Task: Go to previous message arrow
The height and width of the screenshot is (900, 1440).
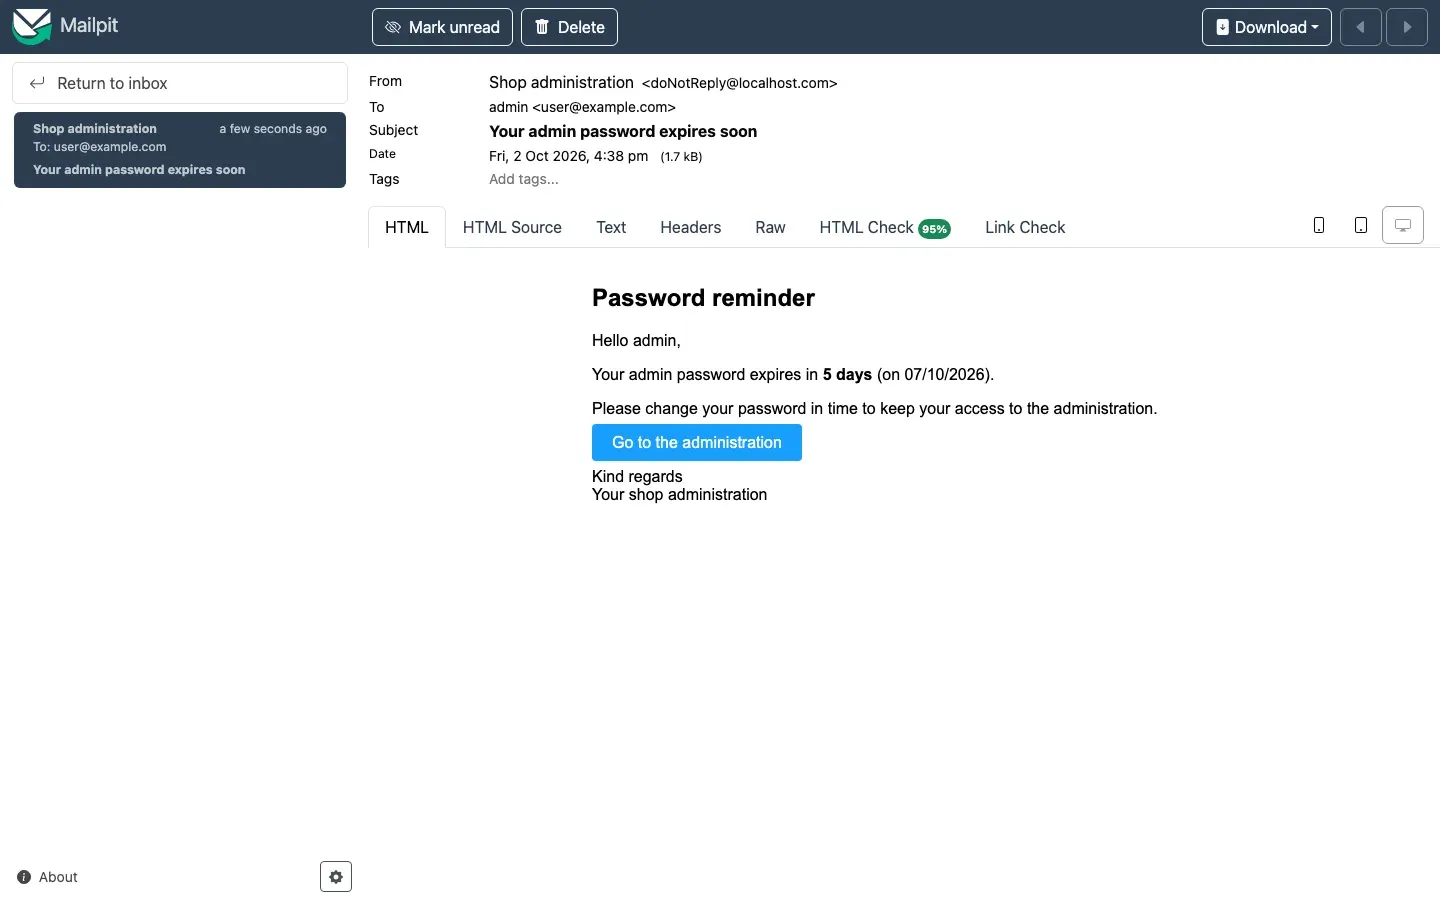Action: coord(1360,27)
